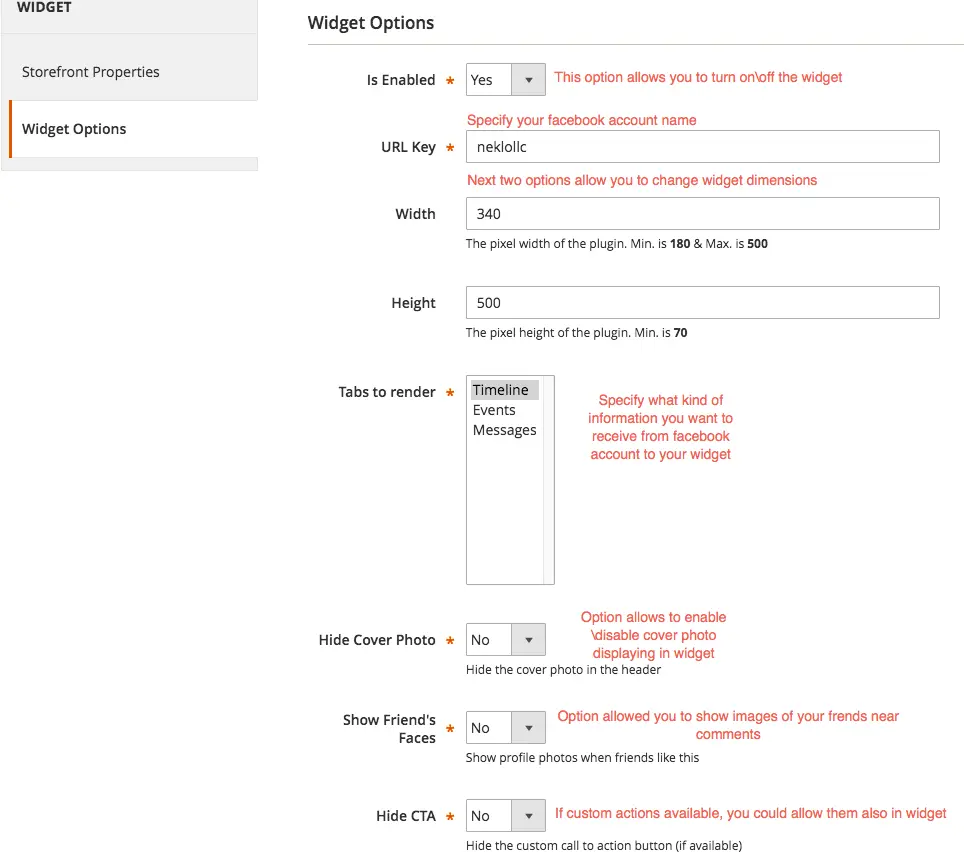Open the Is Enabled dropdown arrow
The width and height of the screenshot is (964, 852).
(528, 80)
